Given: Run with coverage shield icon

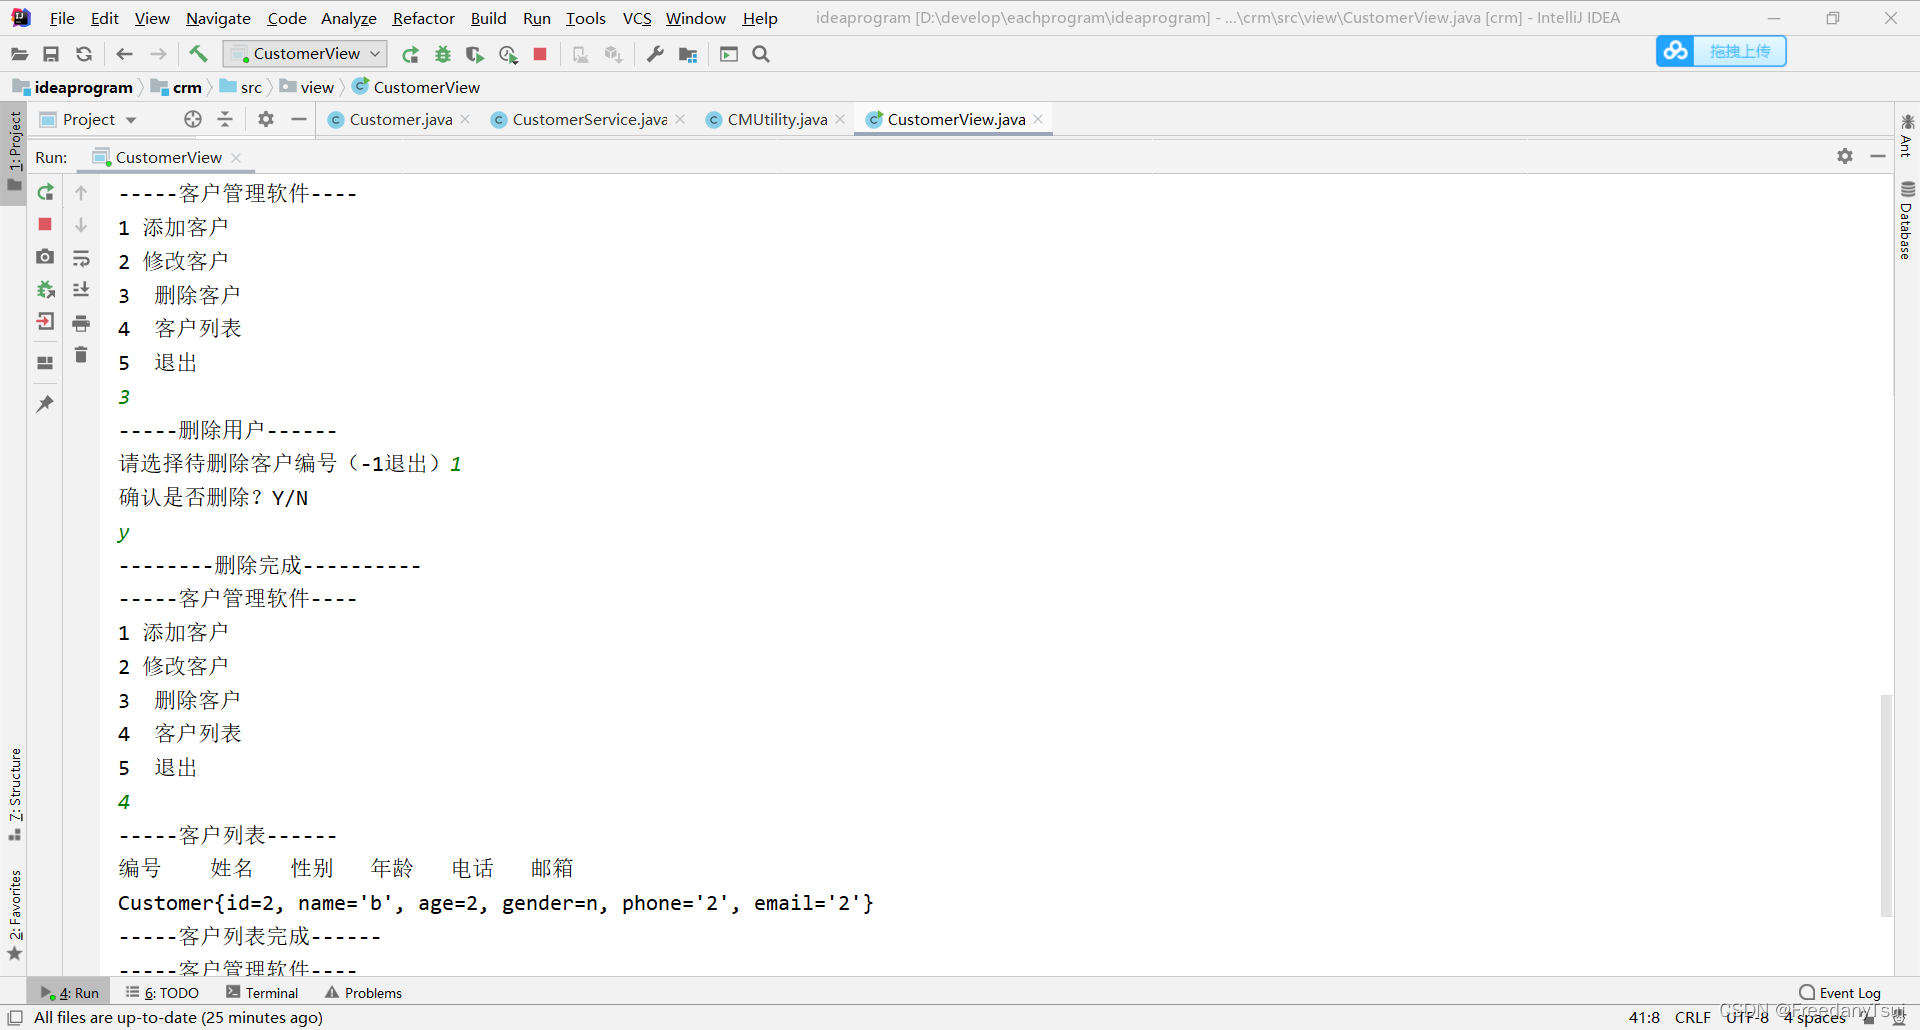Looking at the screenshot, I should 475,54.
